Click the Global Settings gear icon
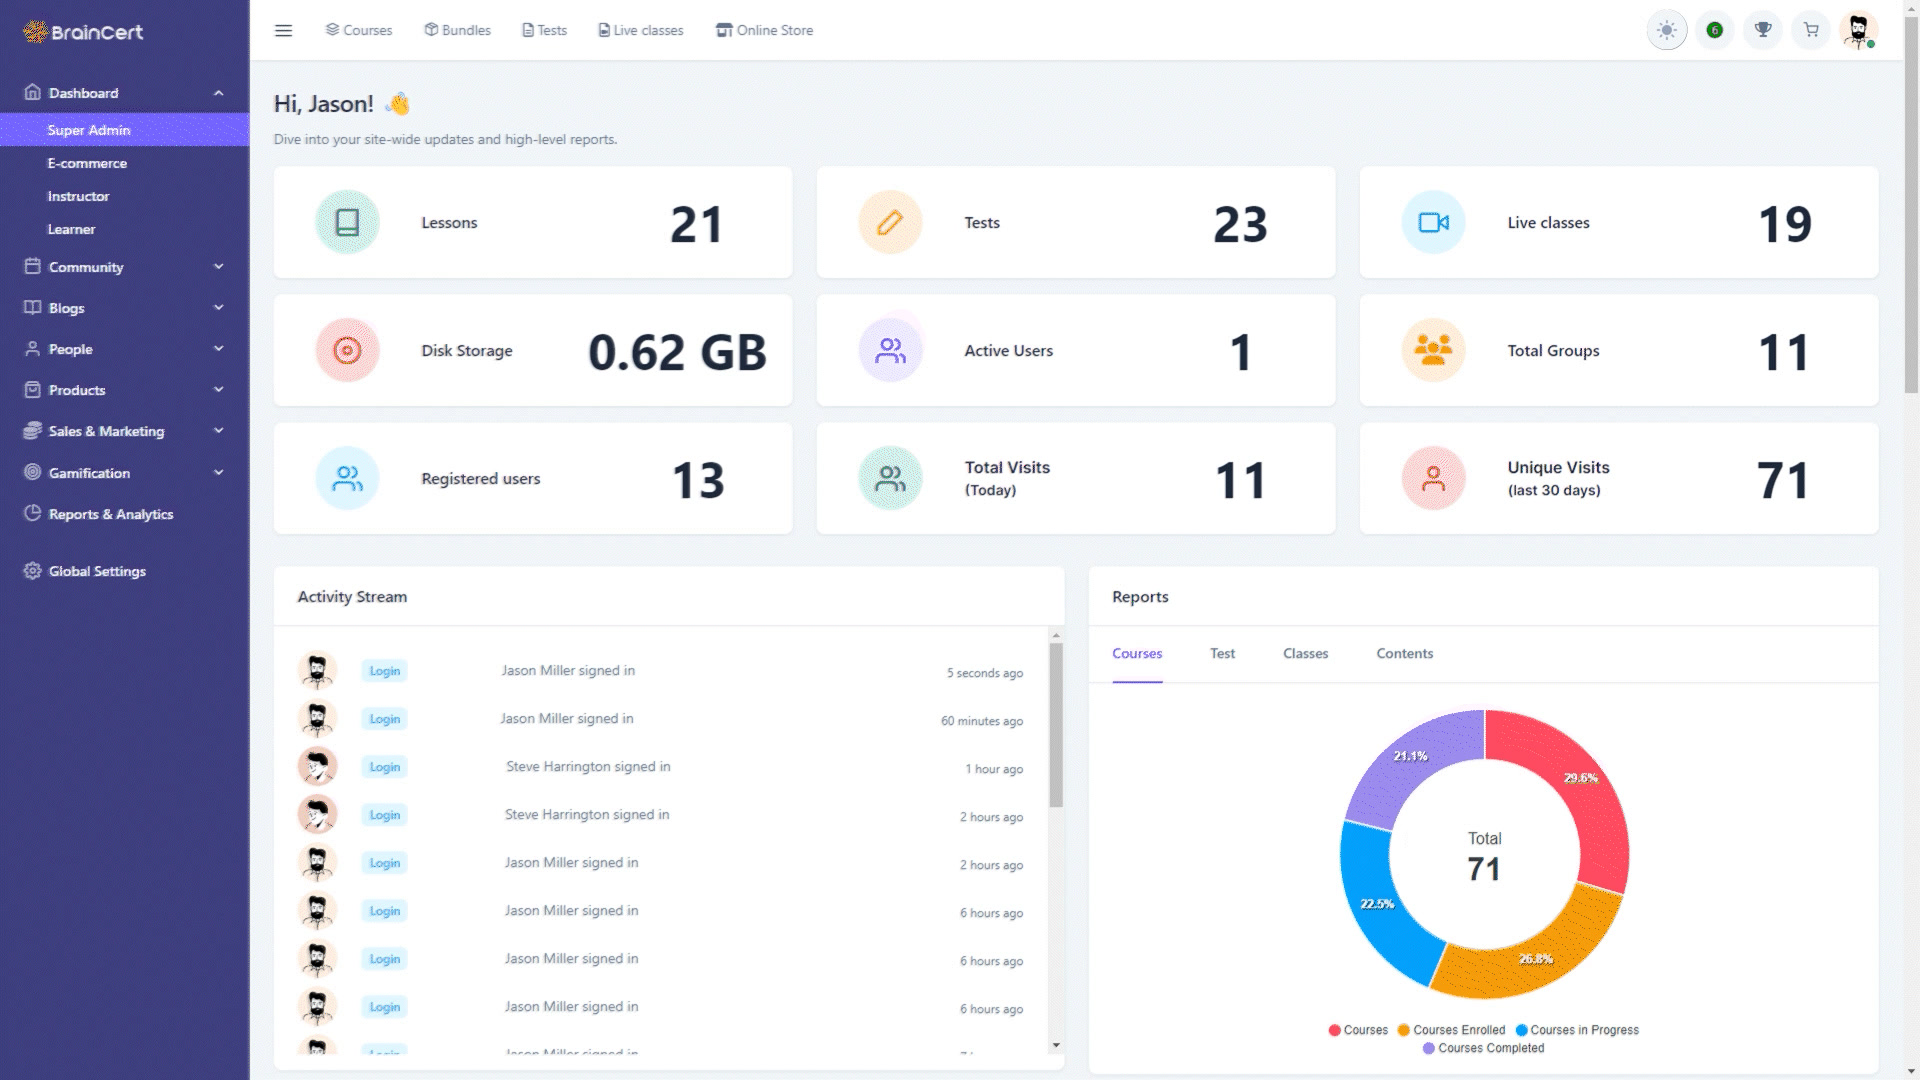The width and height of the screenshot is (1920, 1080). tap(32, 571)
